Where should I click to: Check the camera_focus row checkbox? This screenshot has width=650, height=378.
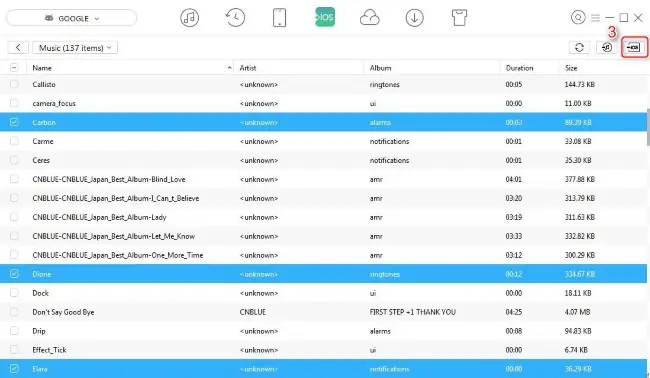[x=14, y=103]
